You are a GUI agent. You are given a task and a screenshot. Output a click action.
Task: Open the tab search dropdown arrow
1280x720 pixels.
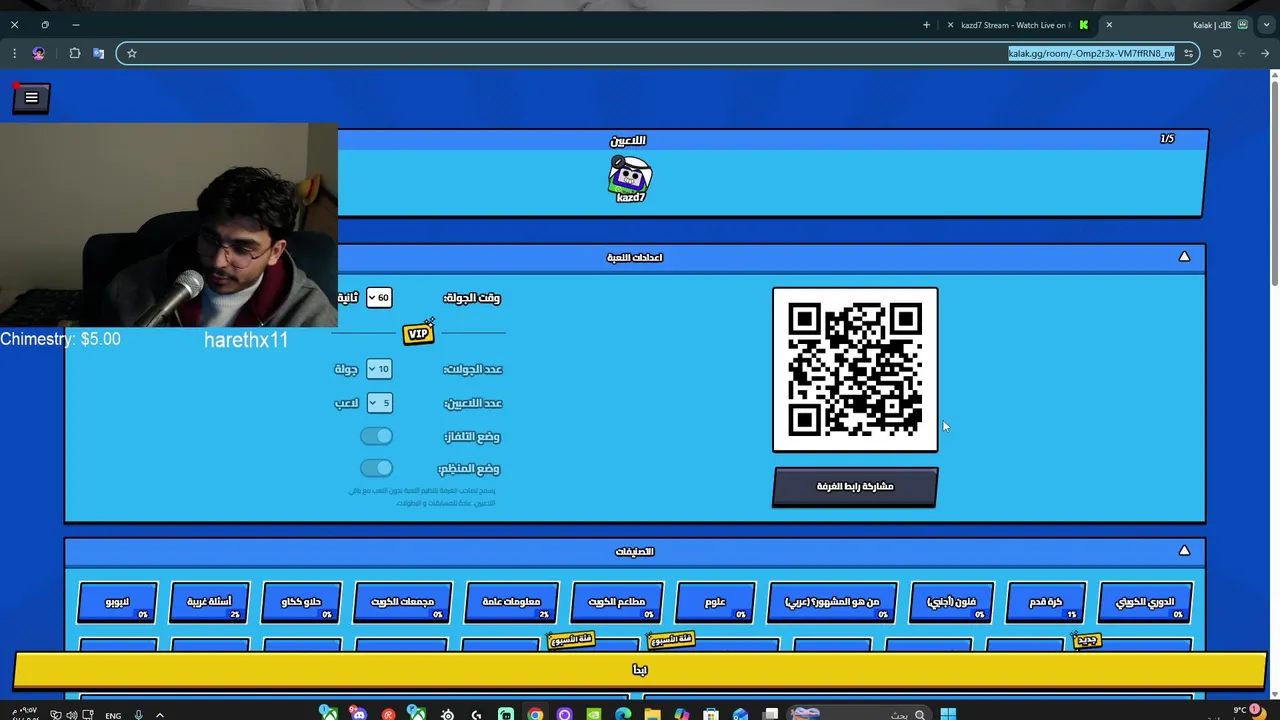[x=1266, y=25]
